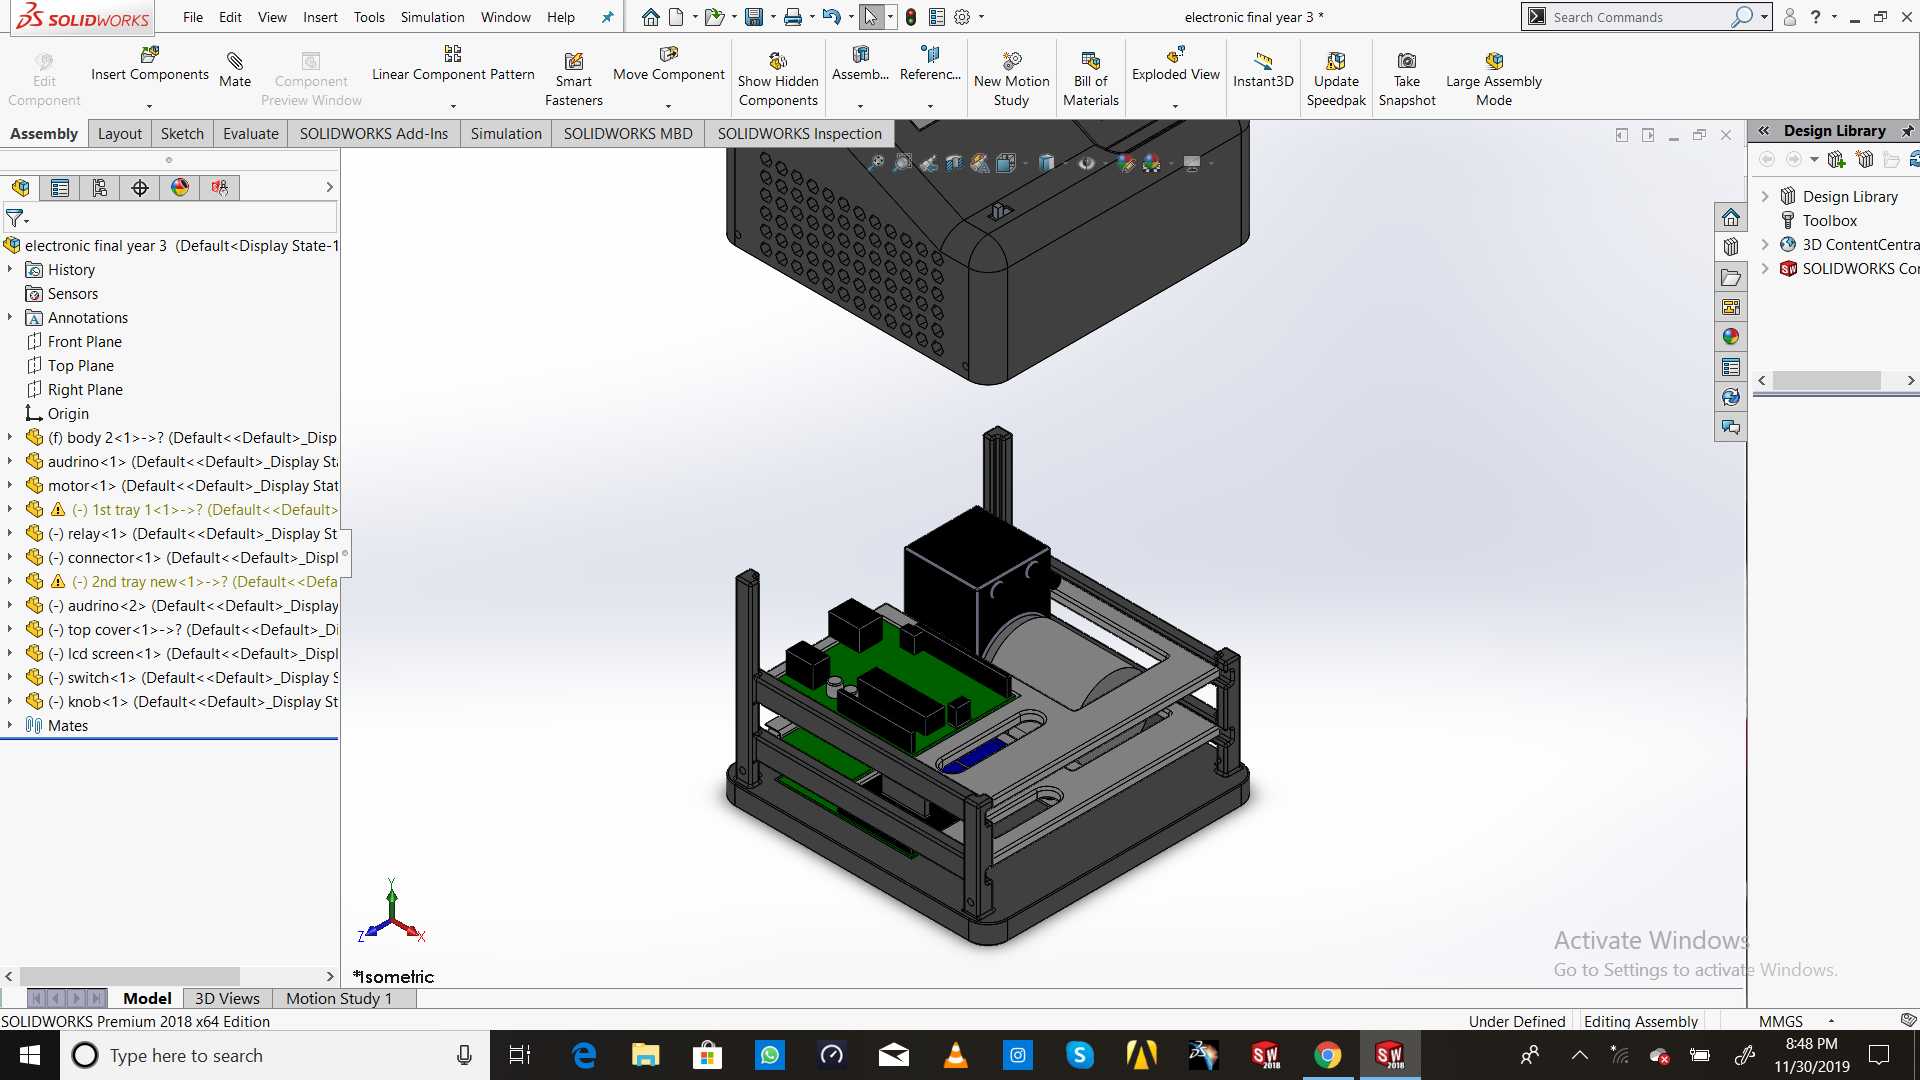Click the Rebuild traffic light icon

911,17
